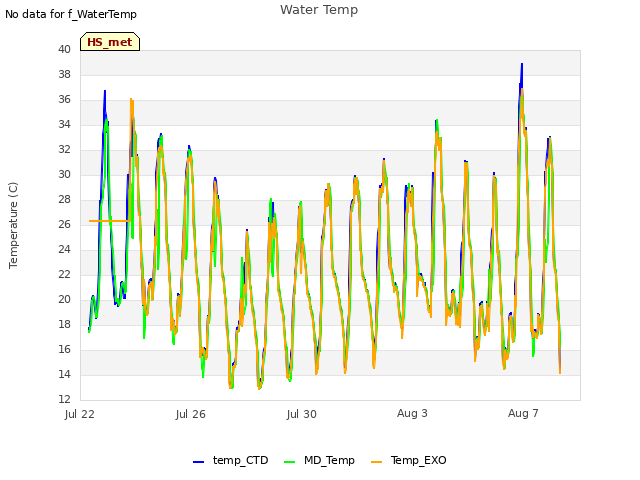Click the Aug 7 x-axis label
The image size is (640, 480).
tap(523, 413)
